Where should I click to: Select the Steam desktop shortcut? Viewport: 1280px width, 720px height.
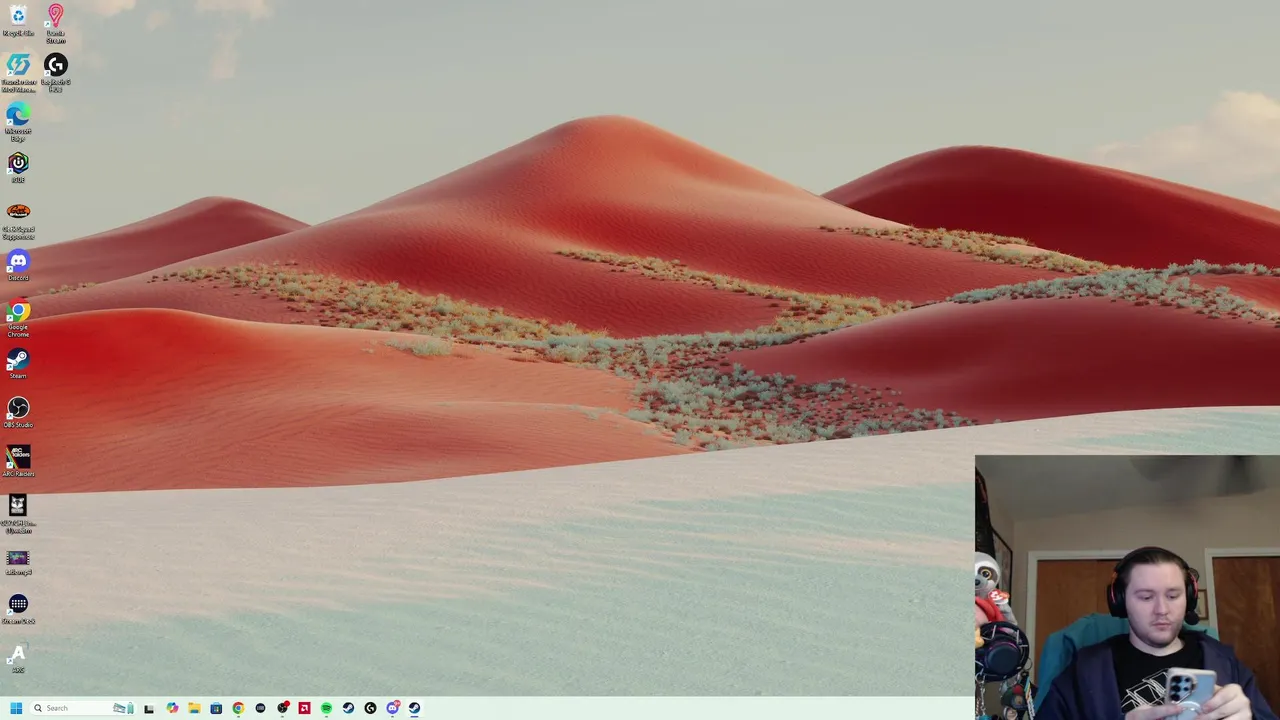point(18,363)
